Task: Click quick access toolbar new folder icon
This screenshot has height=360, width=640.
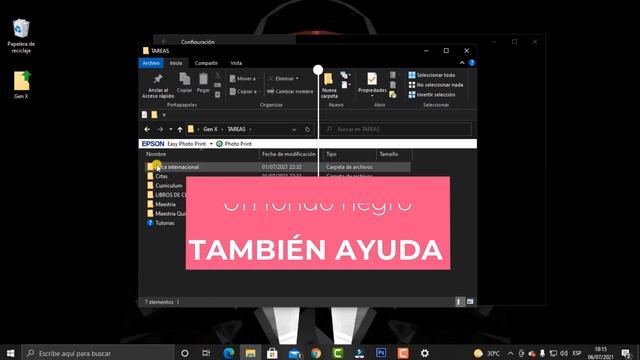Action: click(154, 115)
